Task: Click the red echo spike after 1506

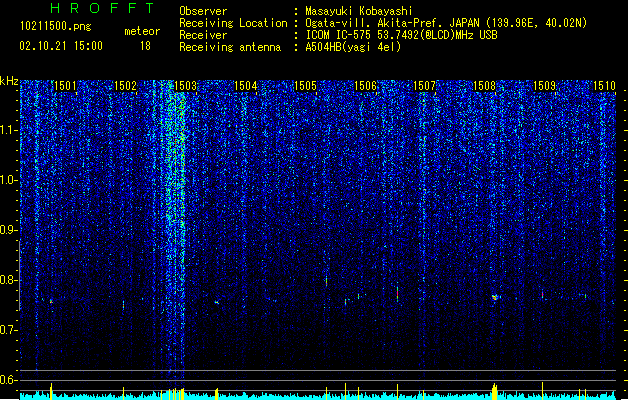Action: [398, 292]
